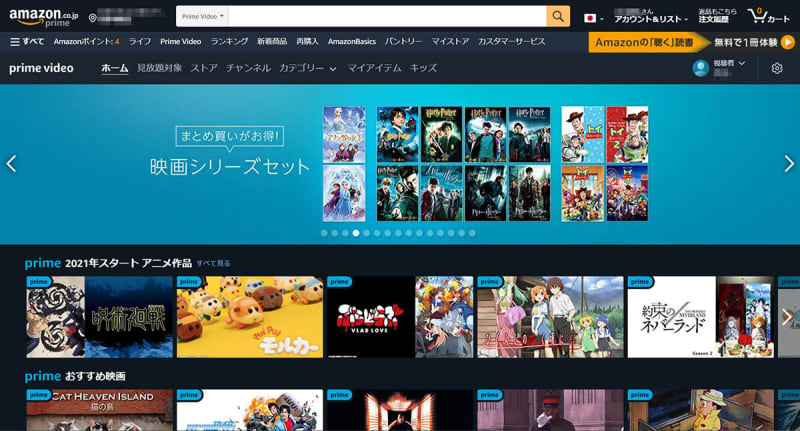Open the マイストア link
Viewport: 800px width, 431px height.
coord(450,42)
